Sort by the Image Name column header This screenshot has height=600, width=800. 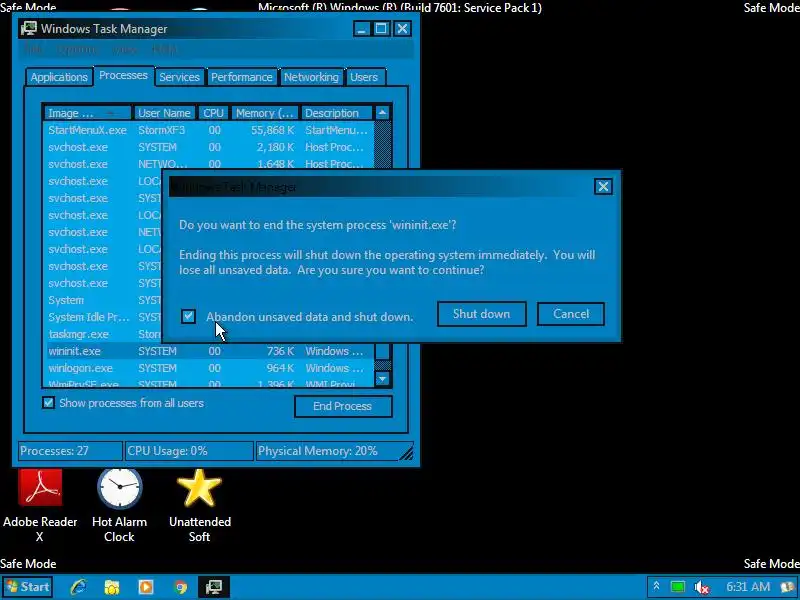tap(88, 113)
